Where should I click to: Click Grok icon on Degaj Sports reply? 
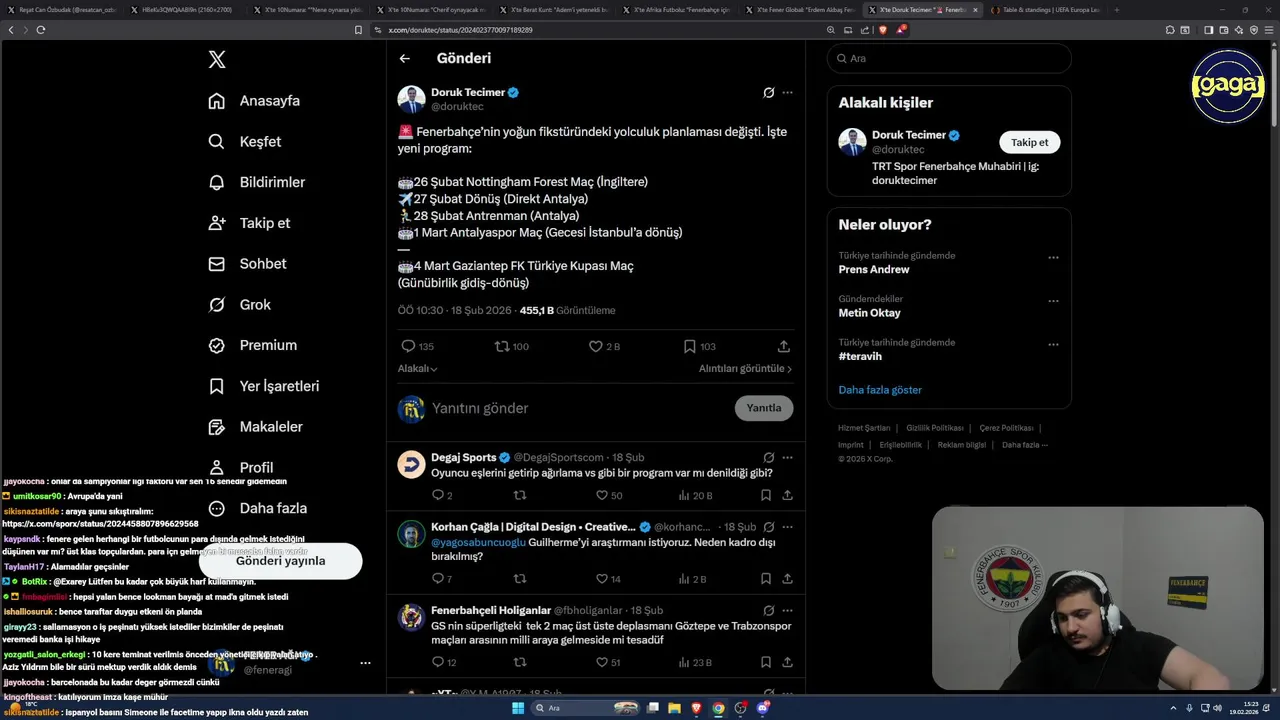(768, 457)
